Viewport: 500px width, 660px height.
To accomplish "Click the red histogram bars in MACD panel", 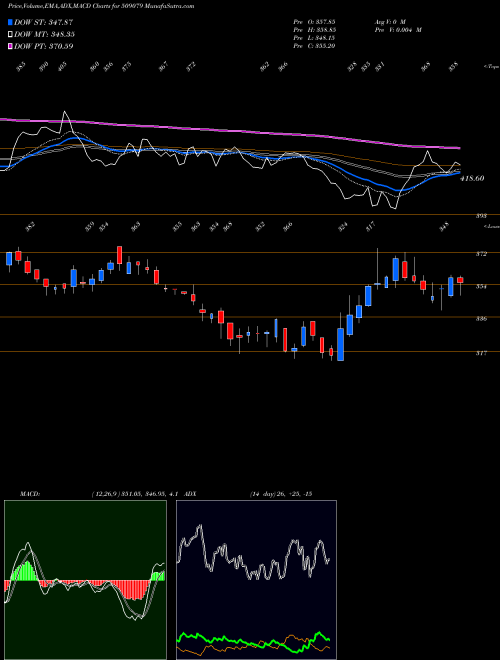I will 130,590.
